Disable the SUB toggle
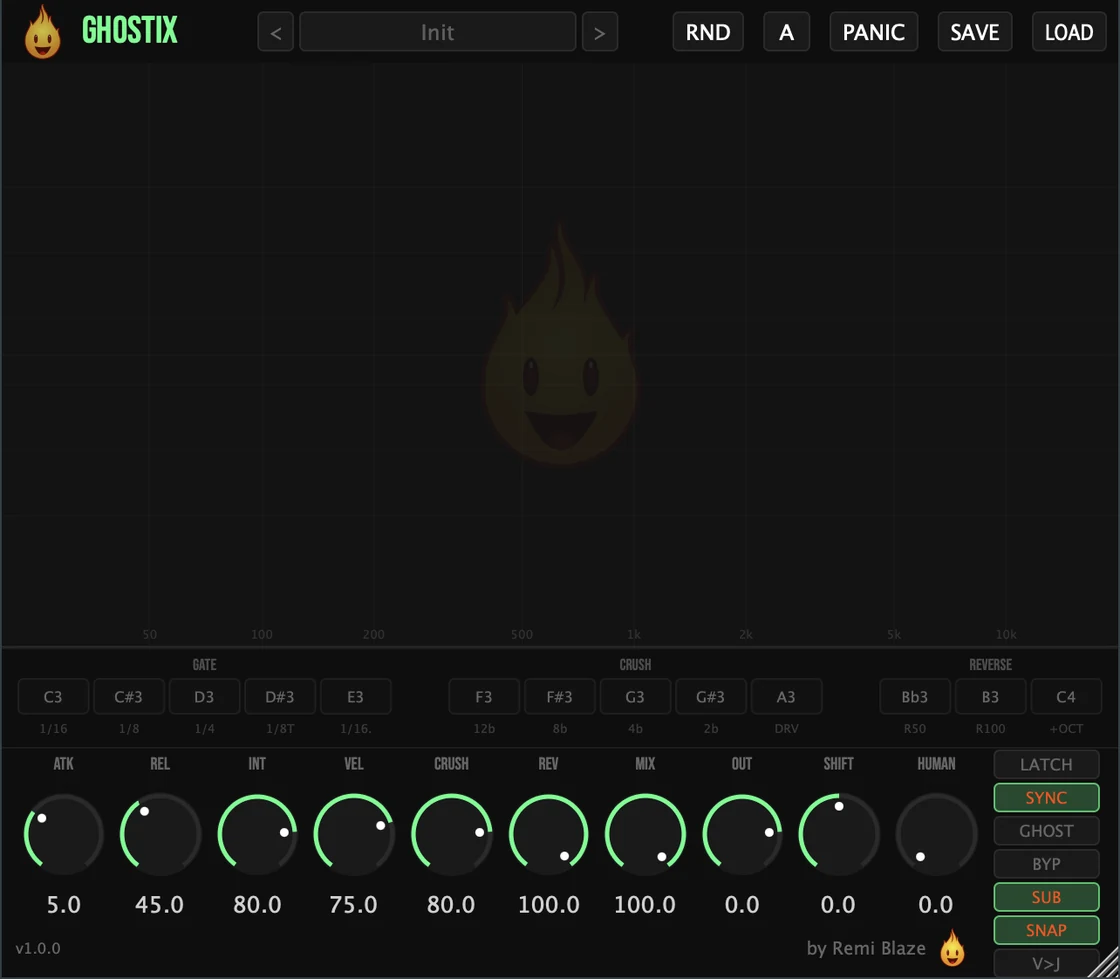The image size is (1120, 979). [1046, 898]
